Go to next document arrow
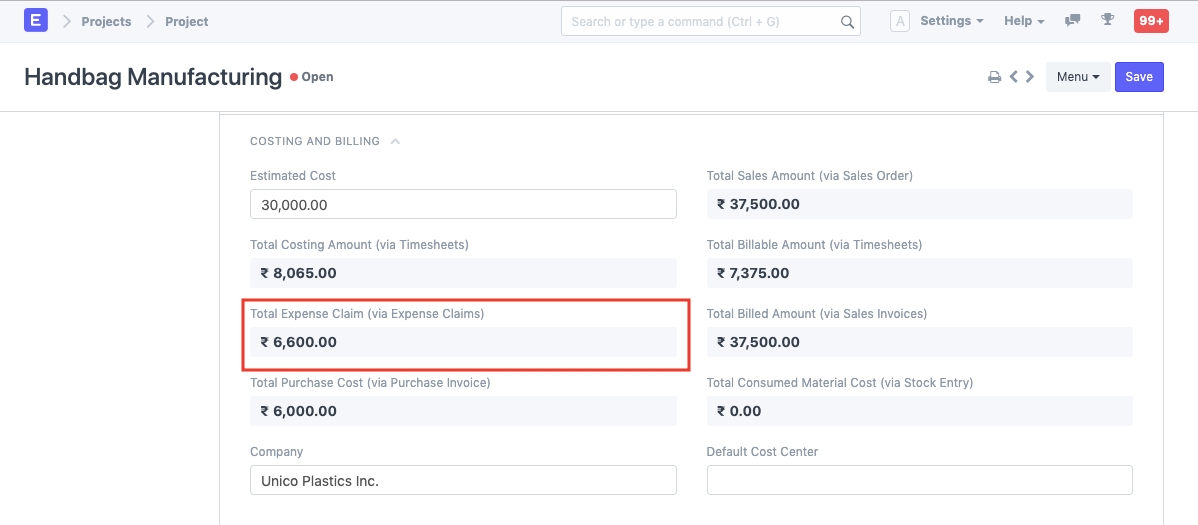Image resolution: width=1198 pixels, height=525 pixels. click(1030, 77)
